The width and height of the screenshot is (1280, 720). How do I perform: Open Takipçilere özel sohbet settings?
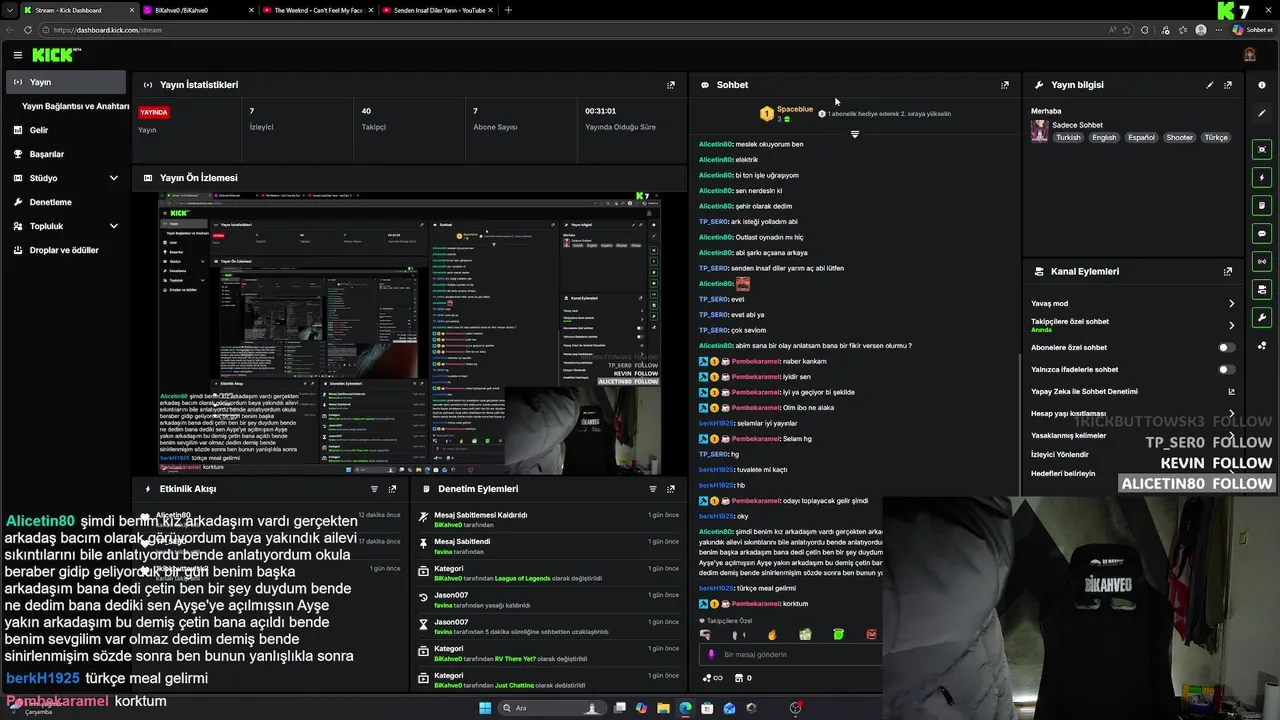tap(1133, 325)
